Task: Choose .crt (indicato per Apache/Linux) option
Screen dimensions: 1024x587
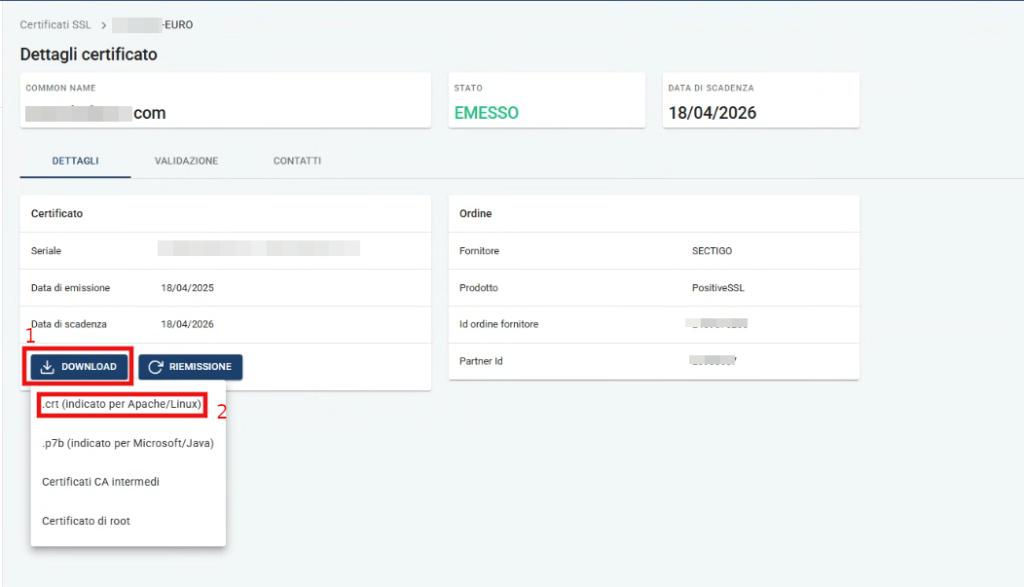Action: click(x=122, y=404)
